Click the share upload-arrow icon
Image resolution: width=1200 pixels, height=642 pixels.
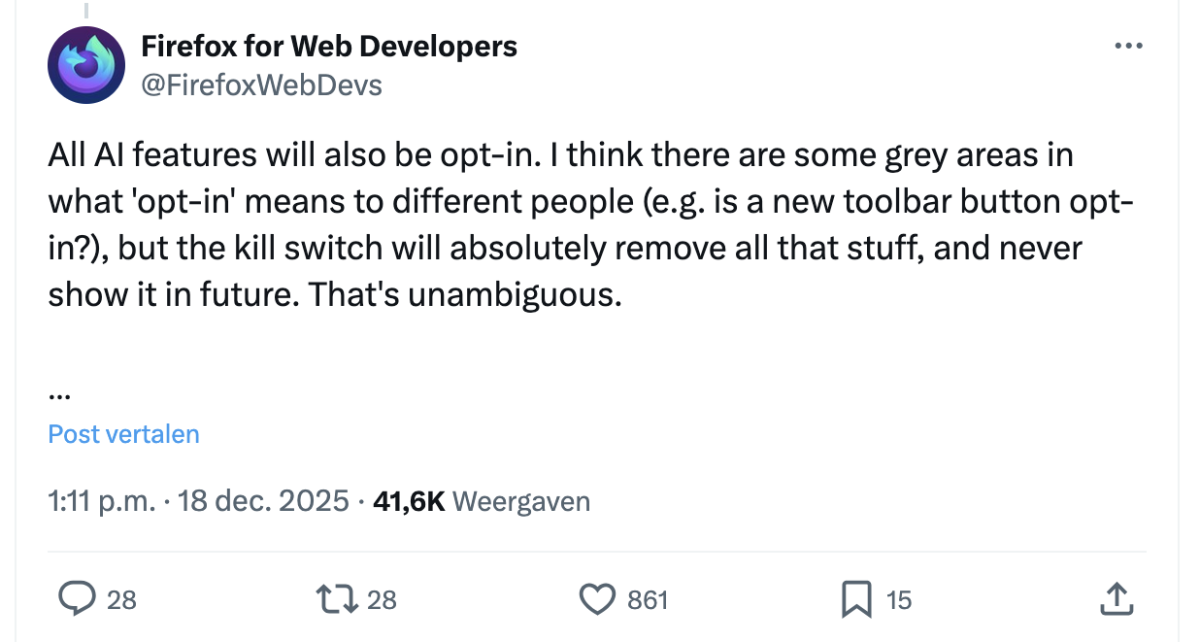[x=1116, y=598]
